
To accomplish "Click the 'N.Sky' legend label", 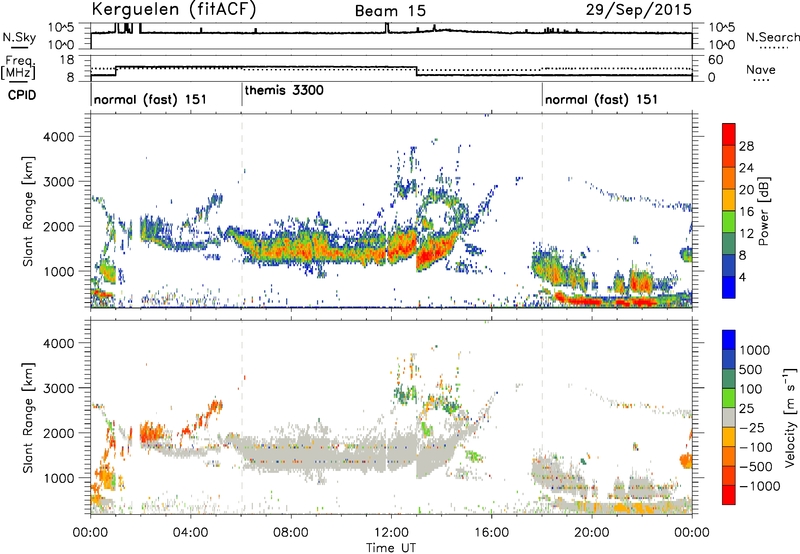I will [x=19, y=37].
